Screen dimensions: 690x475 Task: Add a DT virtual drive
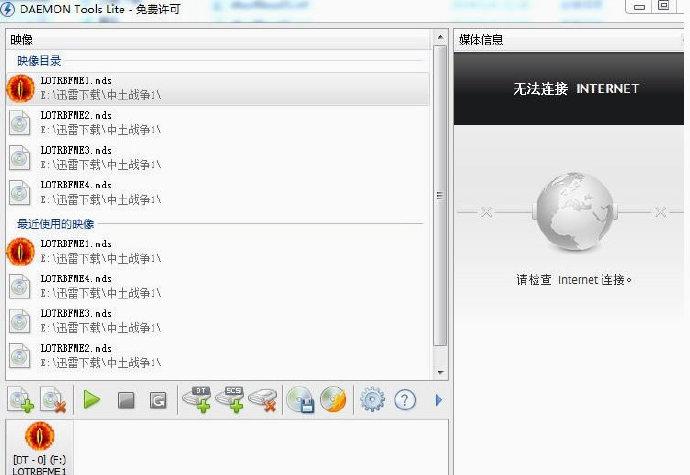(x=196, y=399)
